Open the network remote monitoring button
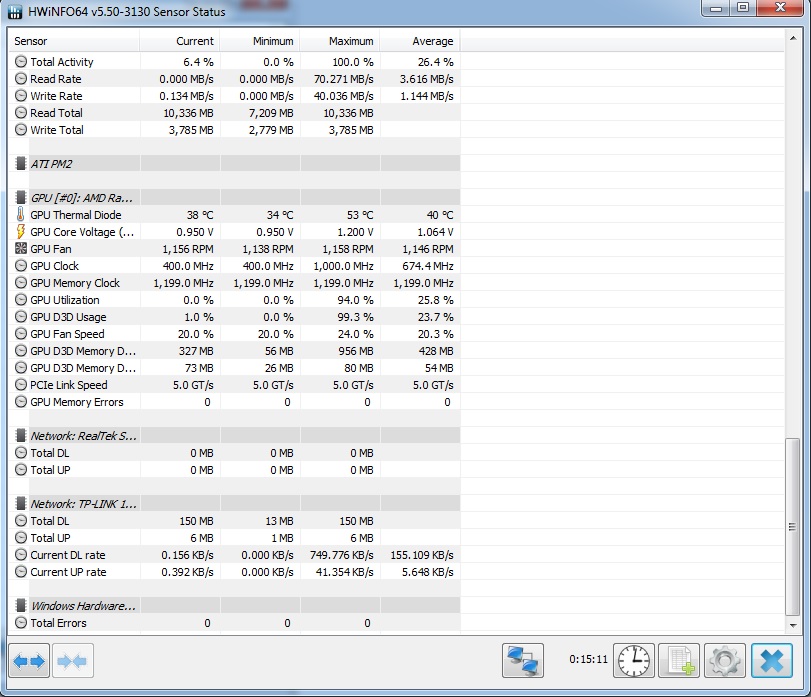The image size is (811, 697). 522,660
